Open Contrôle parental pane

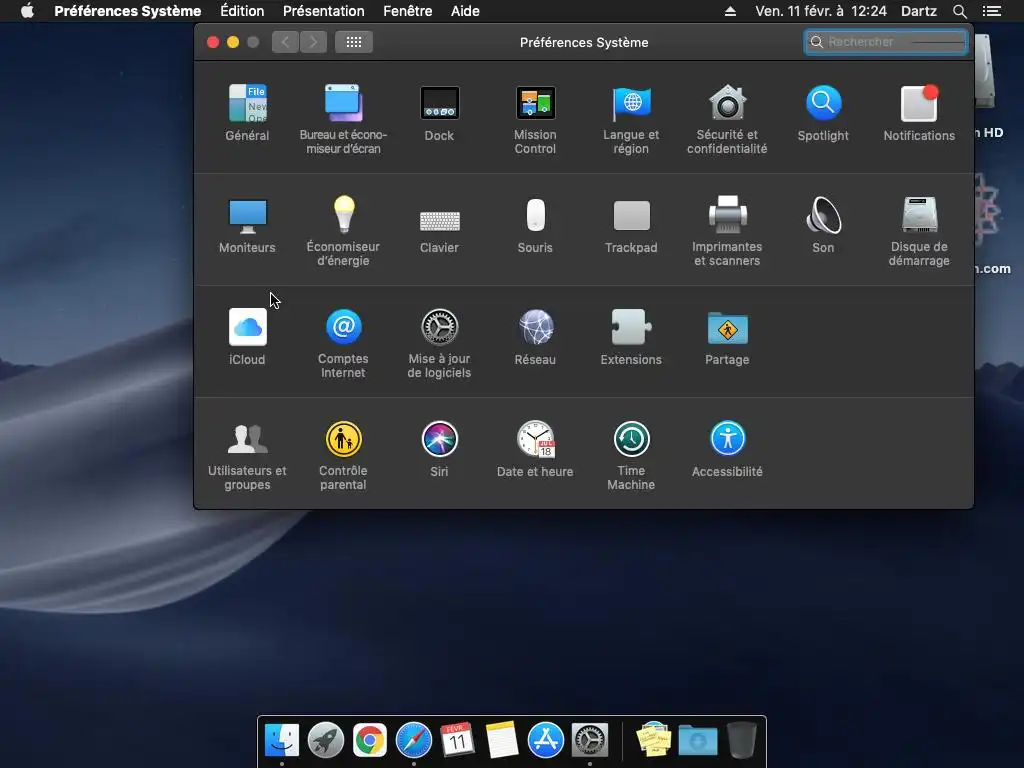(x=344, y=455)
